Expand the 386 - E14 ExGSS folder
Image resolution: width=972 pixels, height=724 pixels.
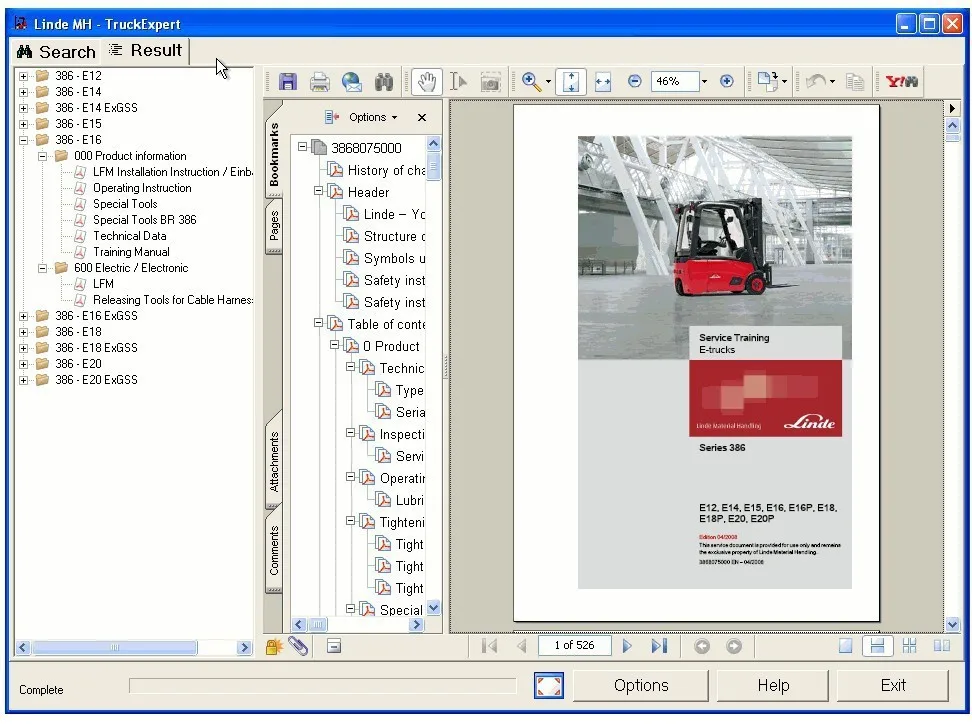(23, 108)
